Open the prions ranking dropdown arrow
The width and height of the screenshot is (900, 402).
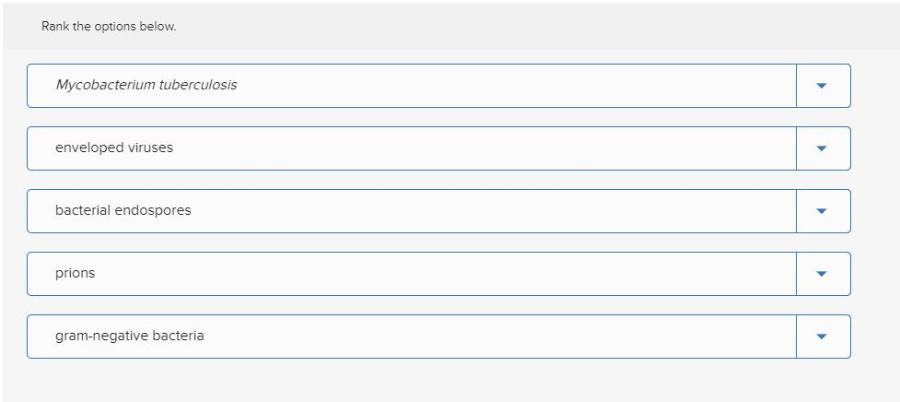coord(824,274)
